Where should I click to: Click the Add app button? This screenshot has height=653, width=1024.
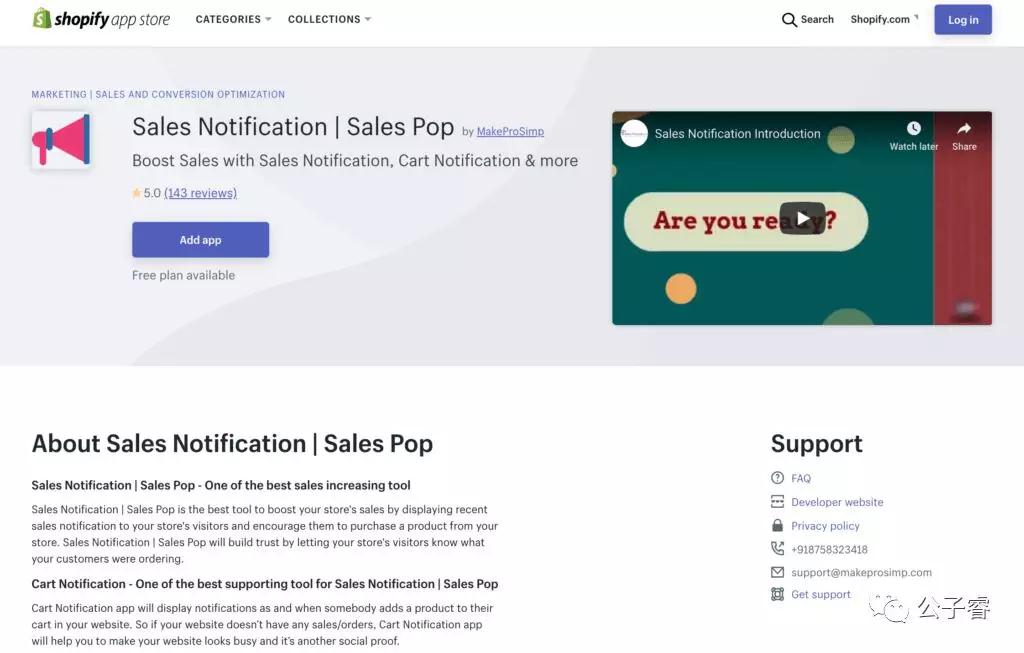(200, 240)
